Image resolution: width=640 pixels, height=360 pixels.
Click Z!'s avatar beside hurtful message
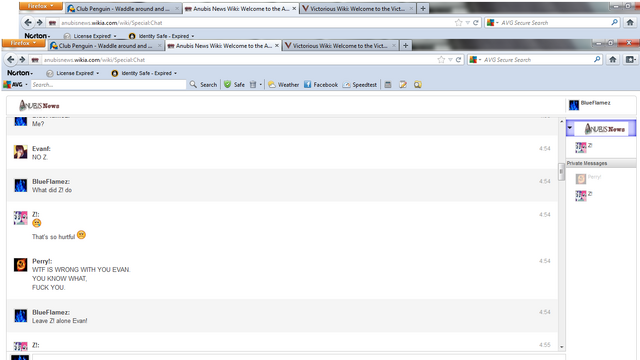point(20,218)
